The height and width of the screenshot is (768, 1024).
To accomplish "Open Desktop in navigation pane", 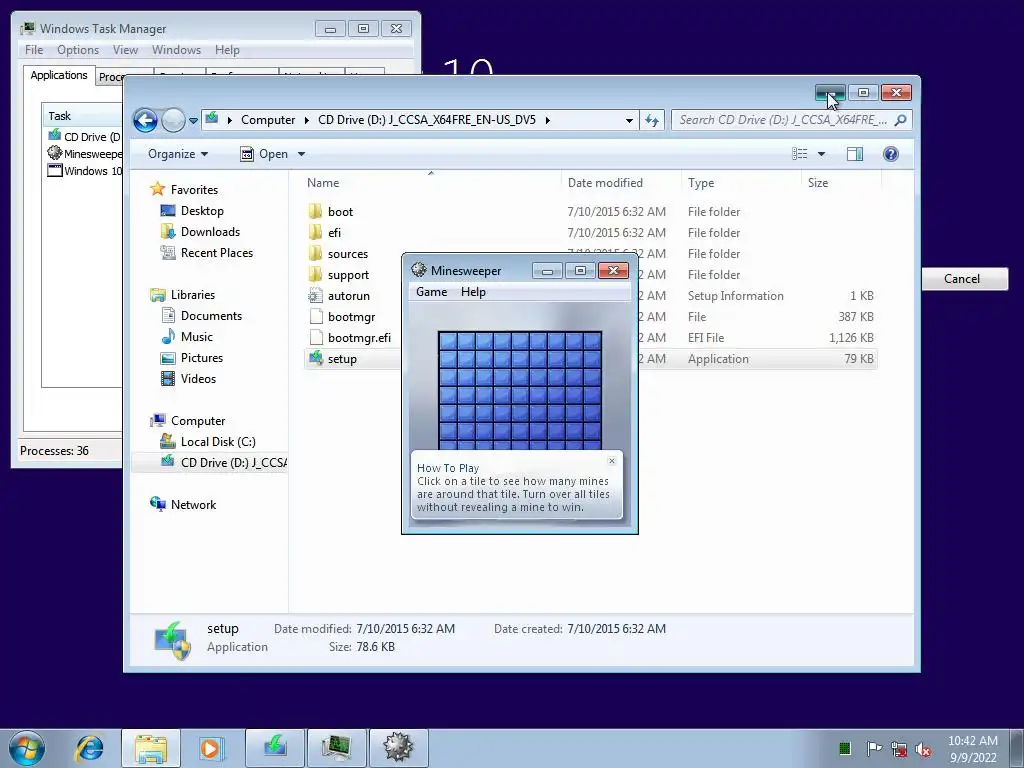I will pos(202,211).
